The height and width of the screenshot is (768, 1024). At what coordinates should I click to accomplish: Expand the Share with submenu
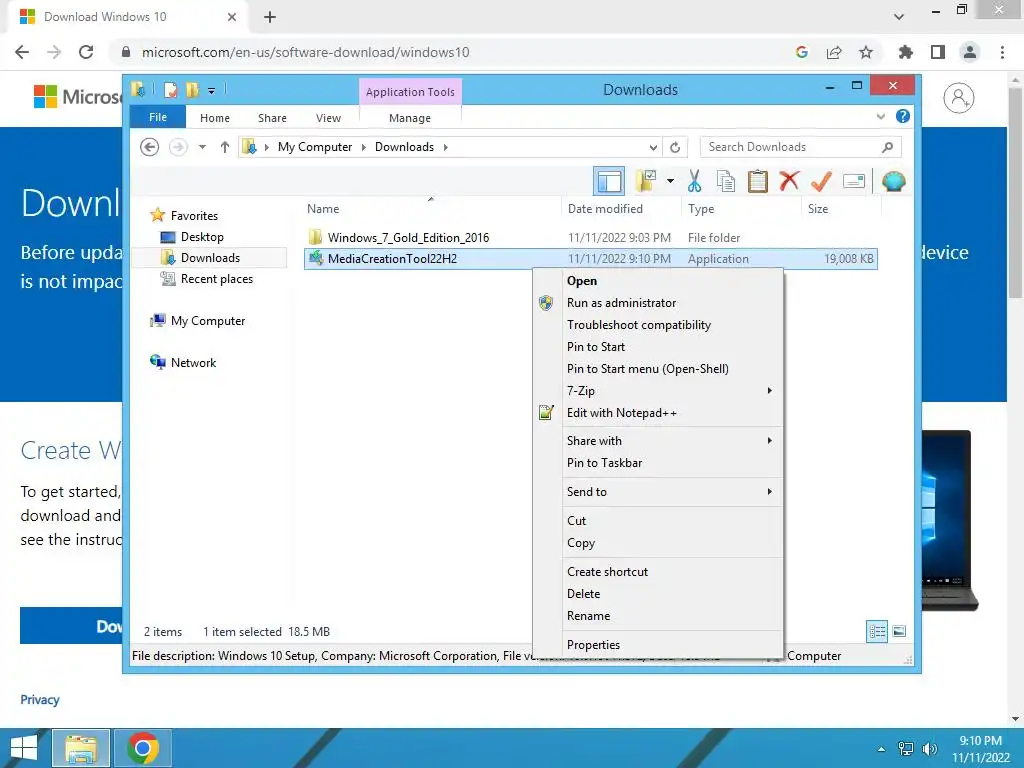(658, 440)
